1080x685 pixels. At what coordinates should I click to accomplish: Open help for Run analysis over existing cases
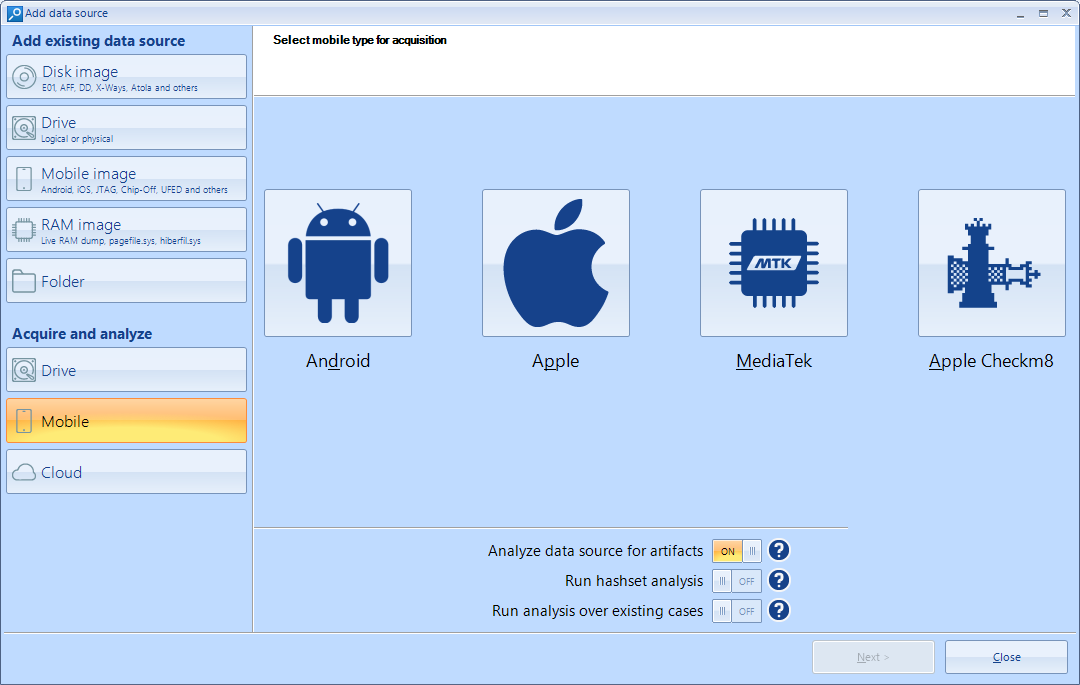(x=779, y=611)
